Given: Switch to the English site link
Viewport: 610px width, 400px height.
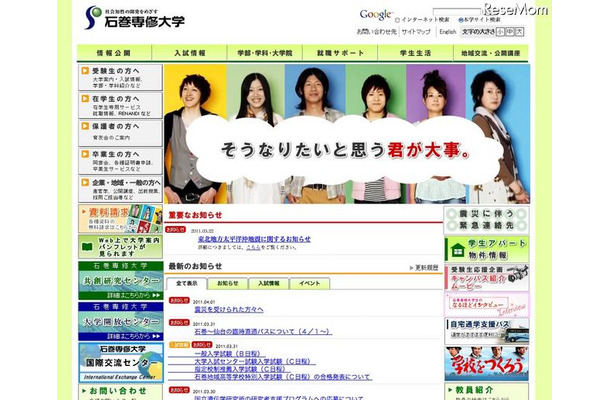Looking at the screenshot, I should [448, 32].
